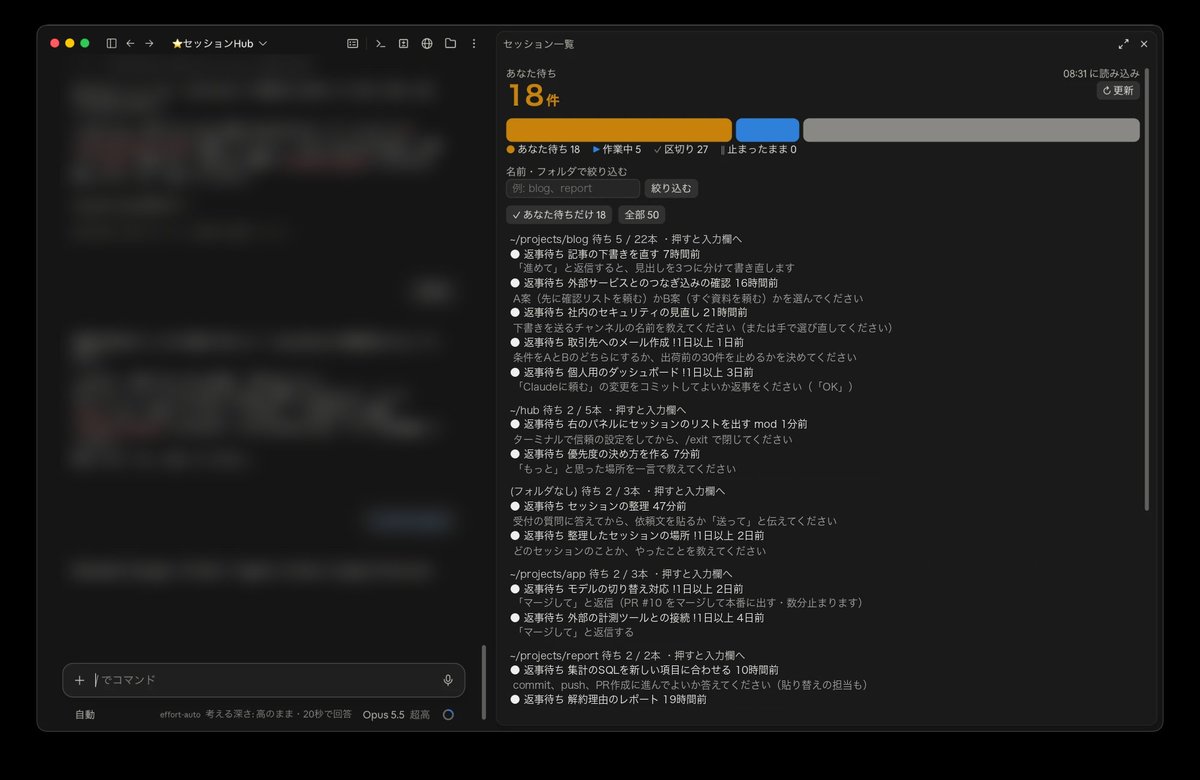The height and width of the screenshot is (780, 1200).
Task: Click the person panel toolbar icon
Action: pos(403,43)
